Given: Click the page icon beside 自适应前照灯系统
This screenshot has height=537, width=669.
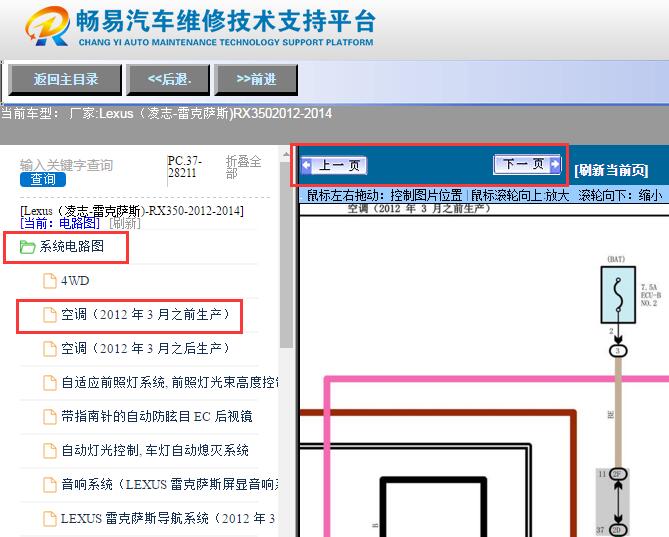Looking at the screenshot, I should point(50,383).
